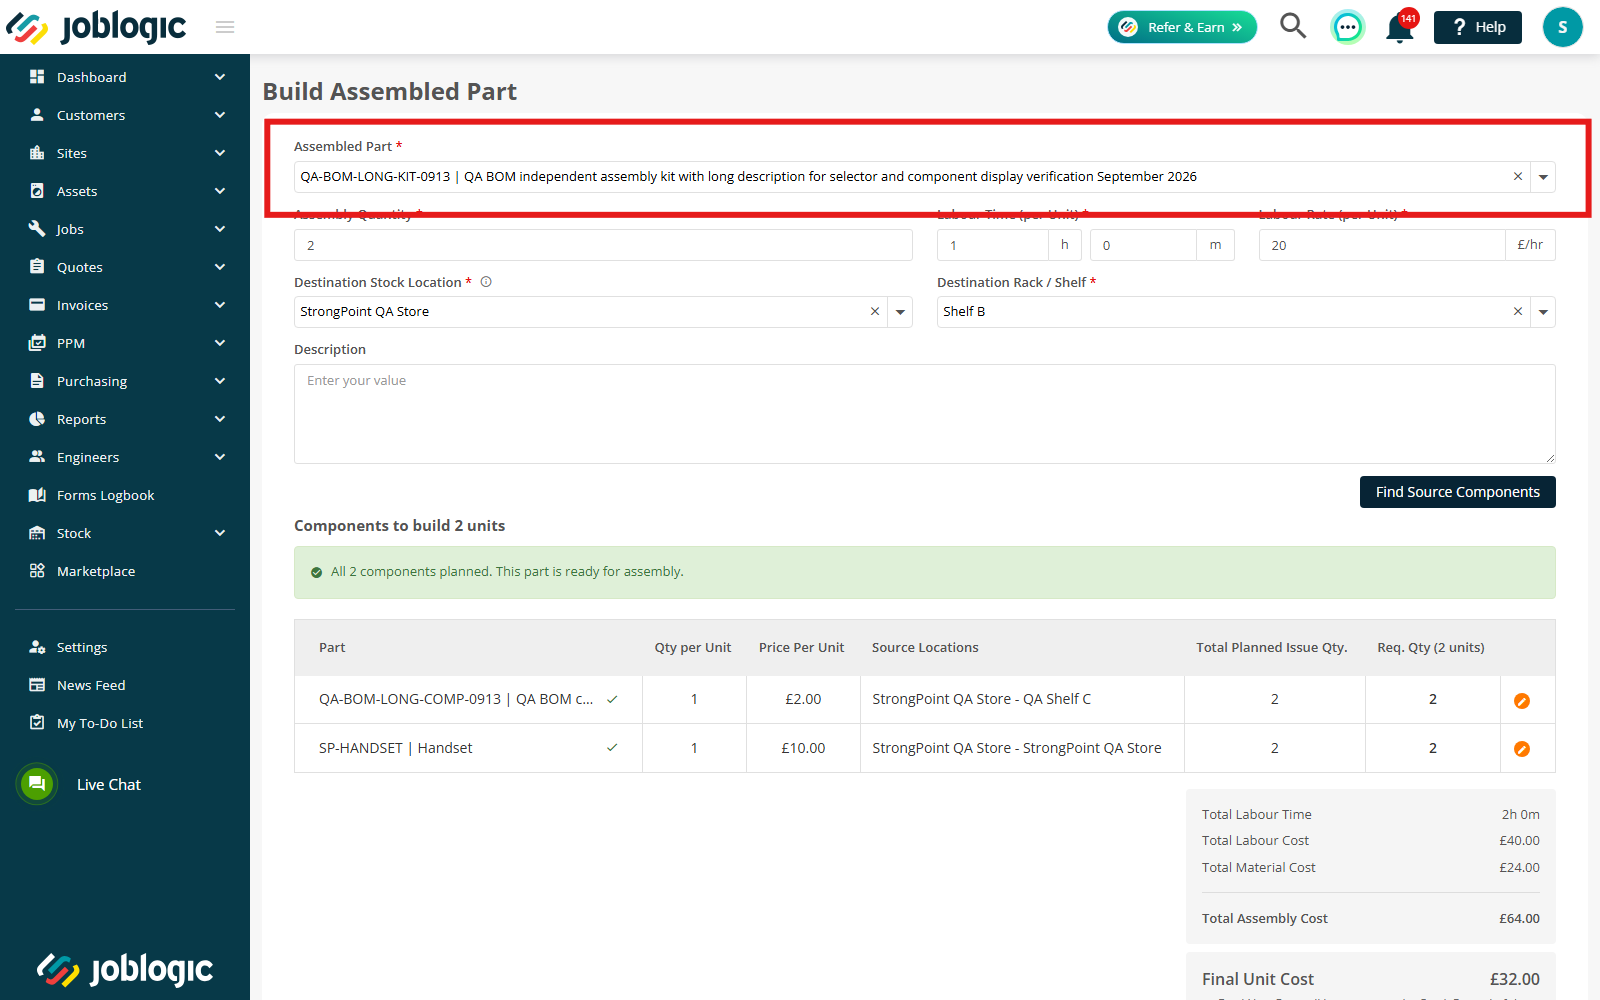
Task: Click the Forms Logbook icon
Action: pos(37,495)
